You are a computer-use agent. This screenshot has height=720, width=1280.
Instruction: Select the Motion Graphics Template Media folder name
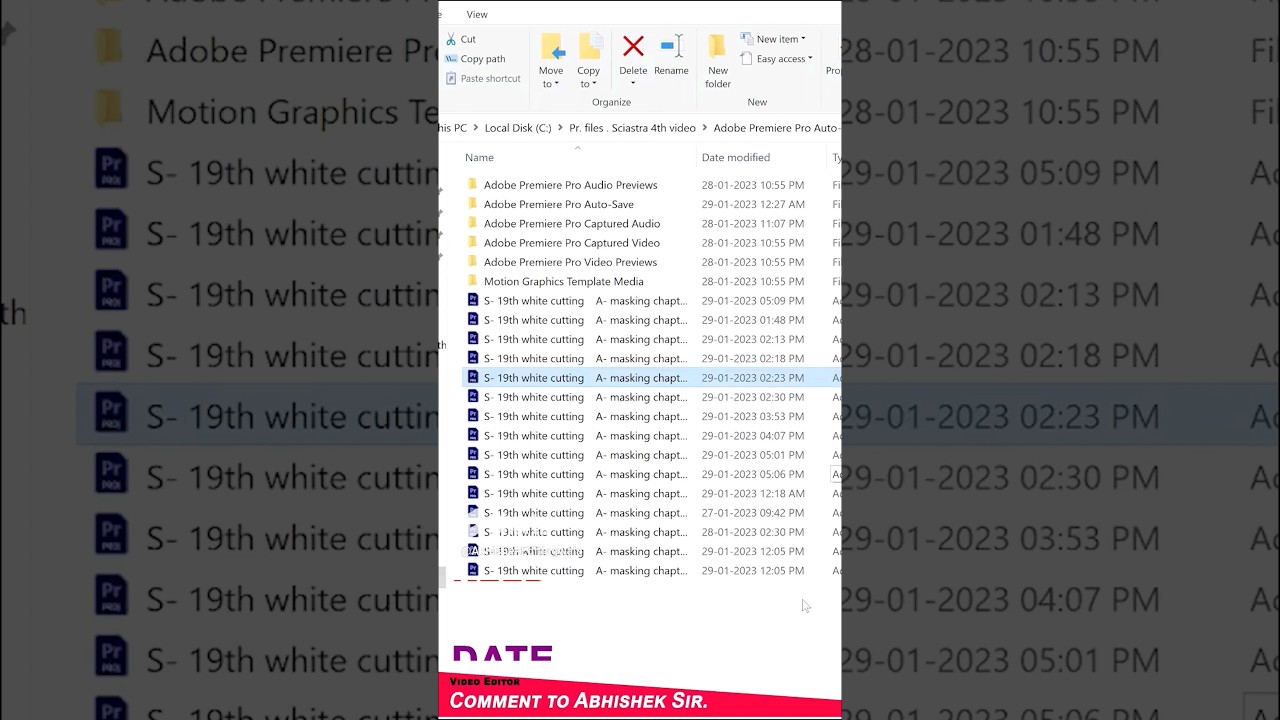(x=564, y=281)
